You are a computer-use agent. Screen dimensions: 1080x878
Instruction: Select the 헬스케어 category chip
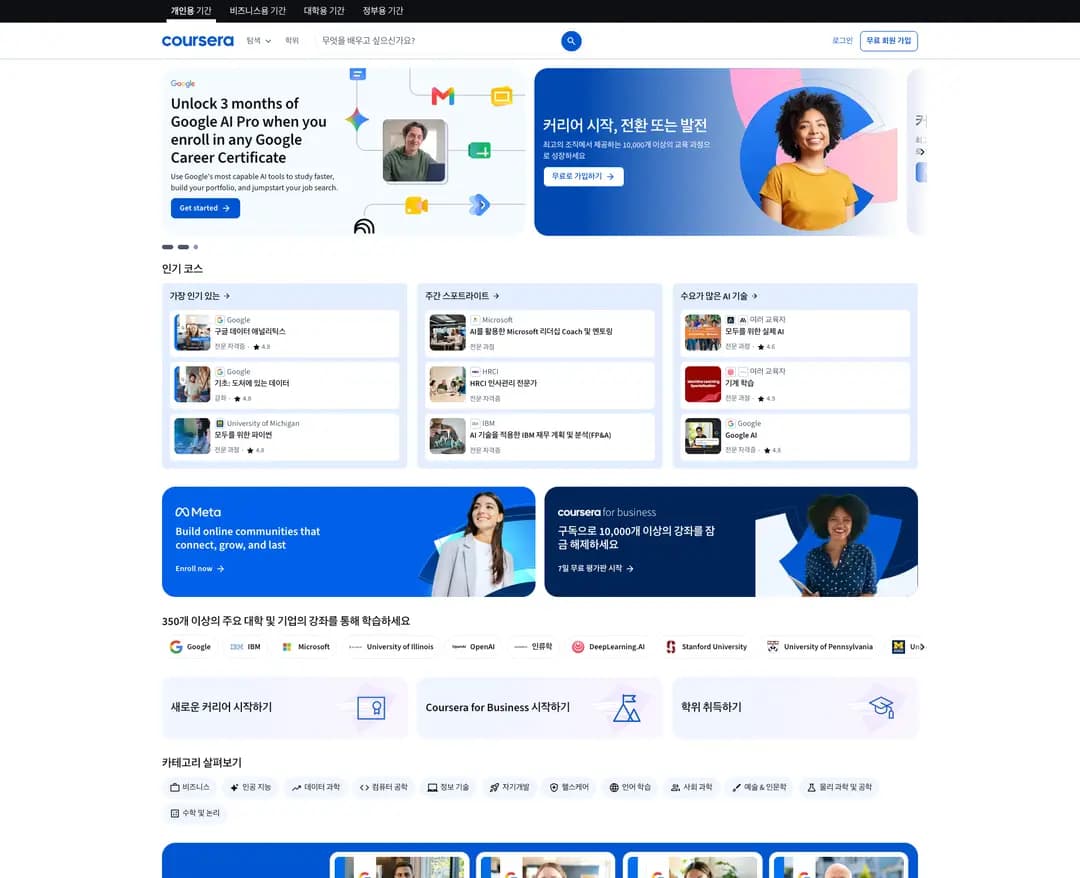click(569, 787)
